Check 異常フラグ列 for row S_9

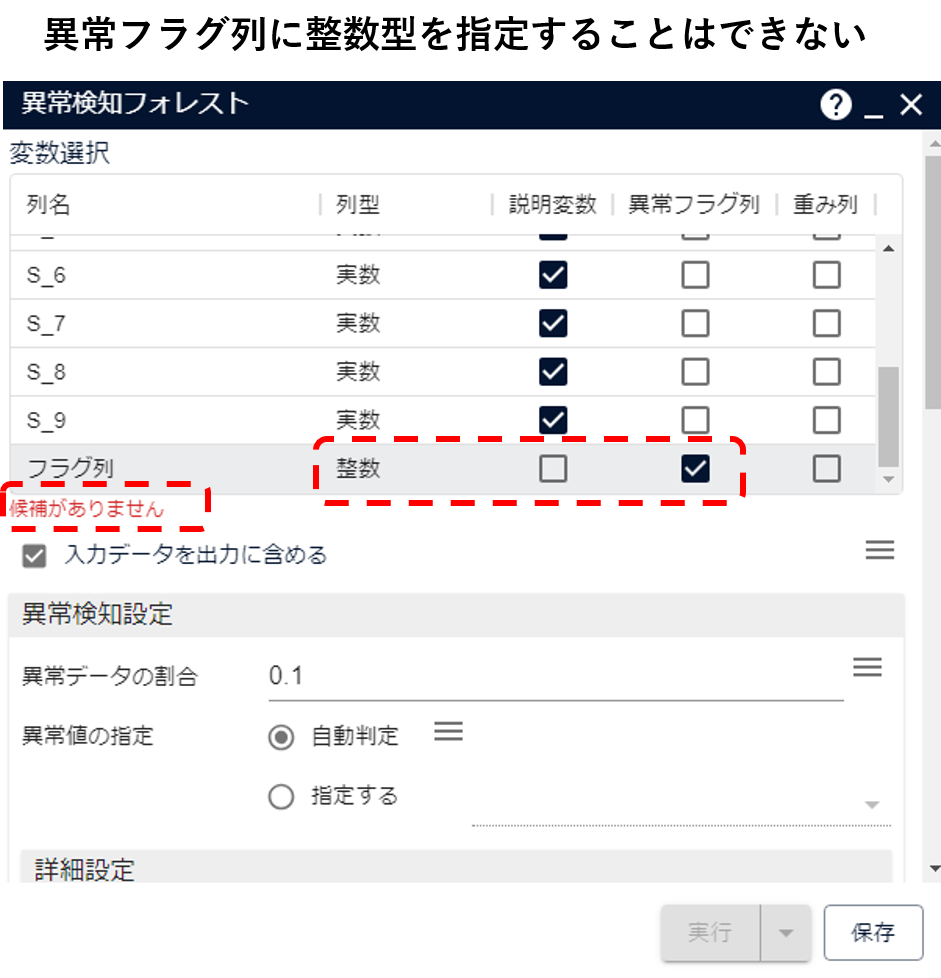tap(695, 420)
